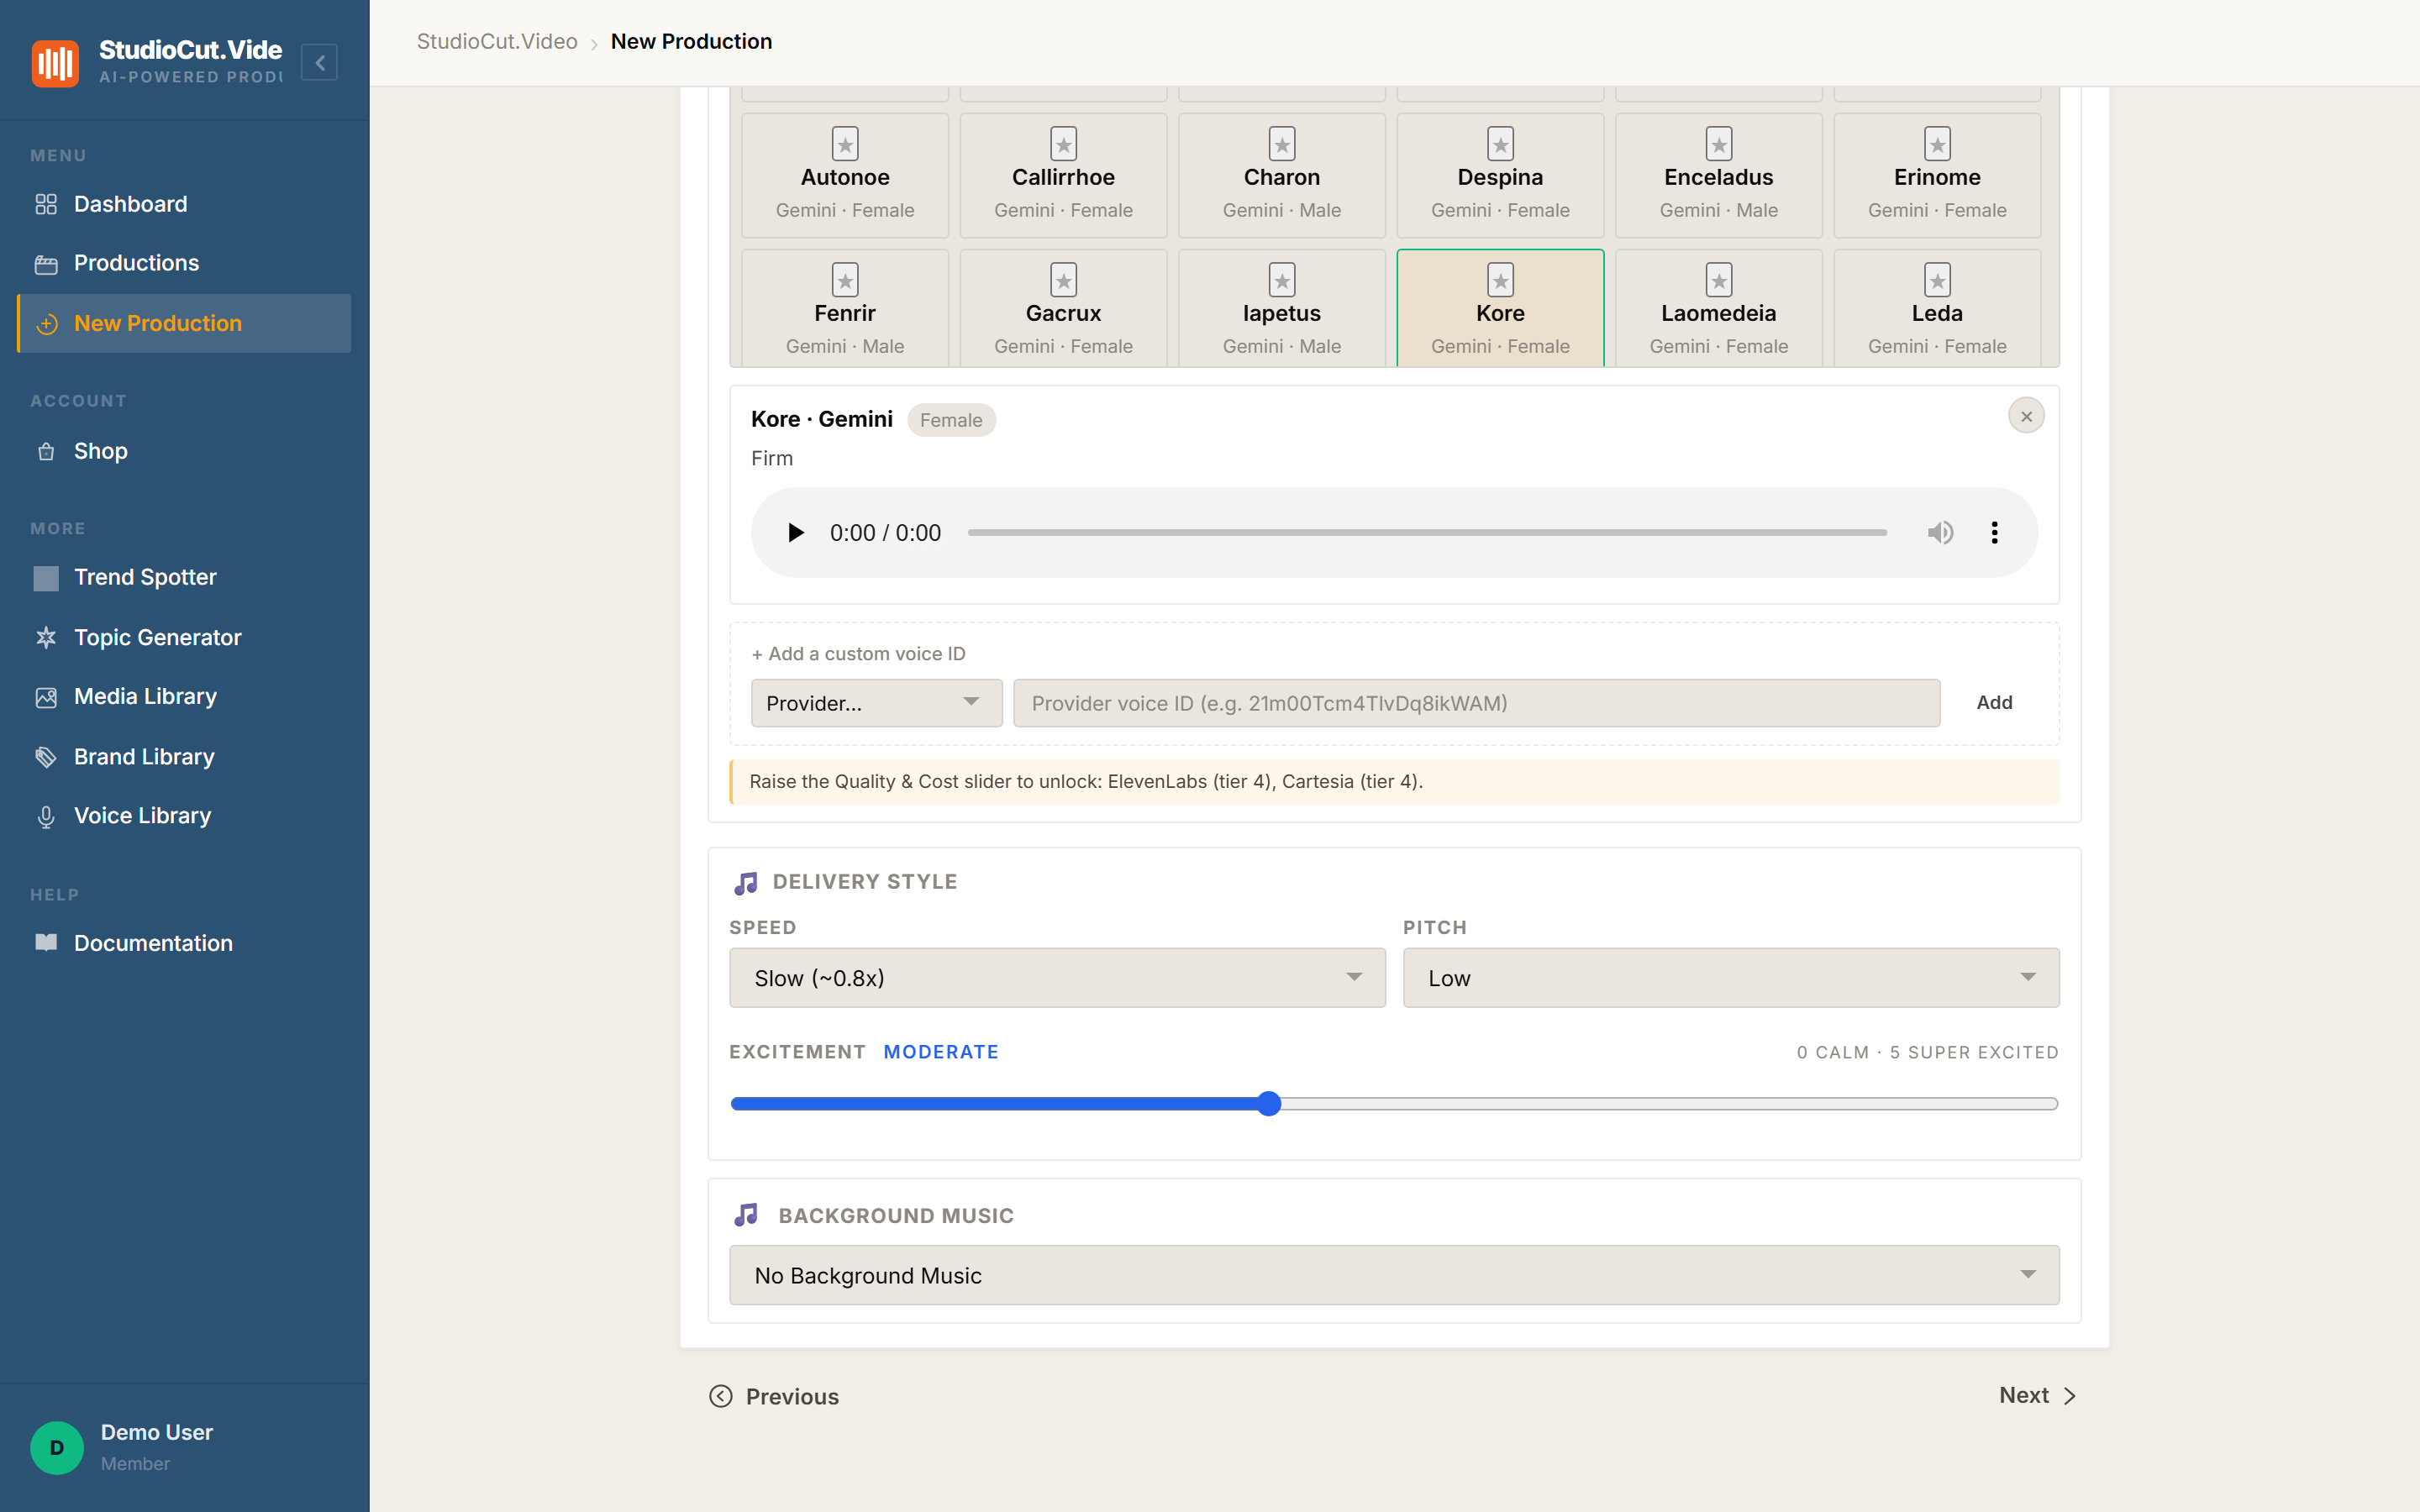Star the Laomedeia voice card
The image size is (2420, 1512).
tap(1719, 280)
